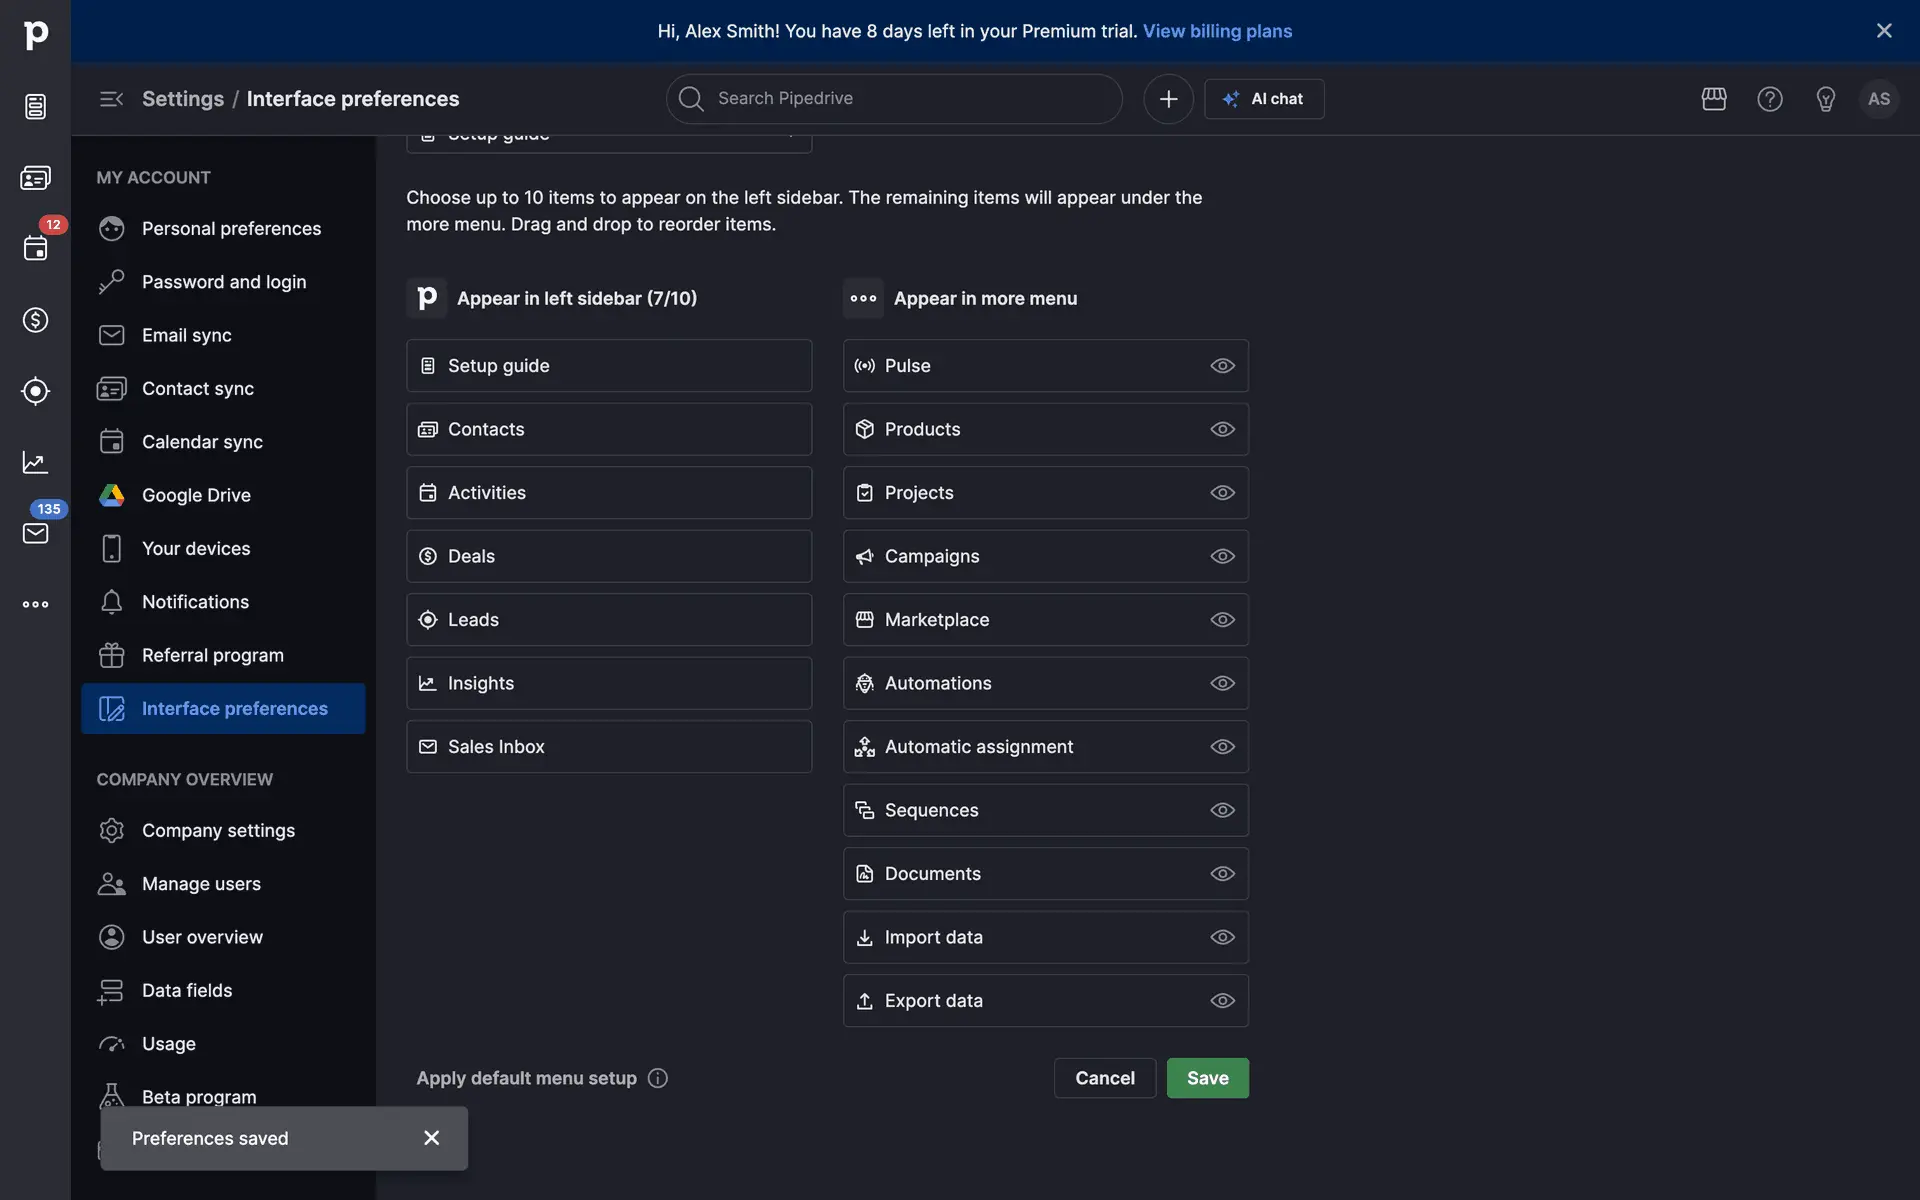1920x1200 pixels.
Task: Open the lightbulb tips icon
Action: tap(1826, 99)
